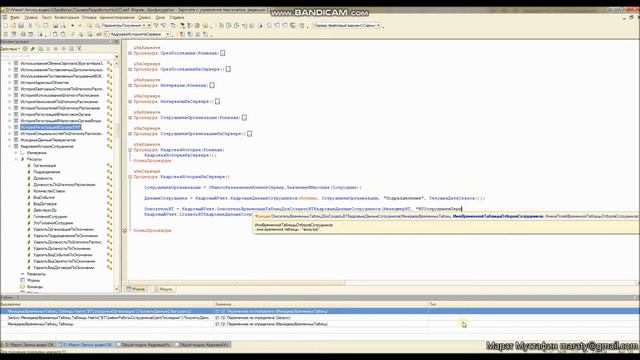640x360 pixels.
Task: Click the magnifier search icon beside ПараметрыПолучения field
Action: tap(98, 25)
